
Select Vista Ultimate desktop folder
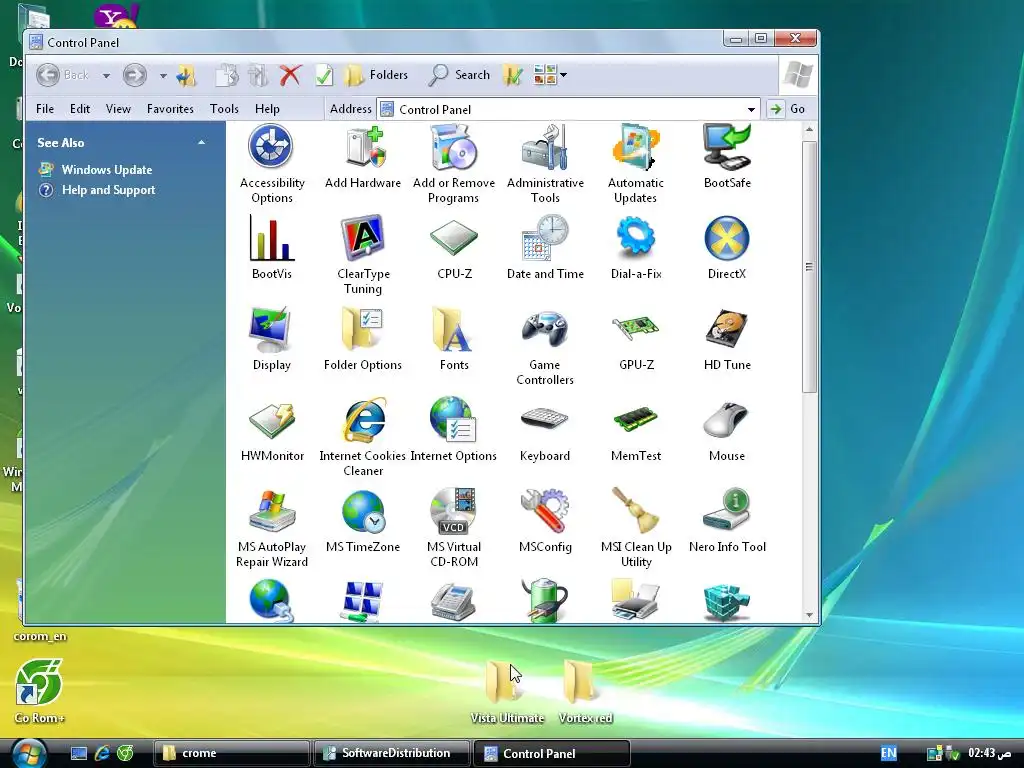tap(507, 692)
